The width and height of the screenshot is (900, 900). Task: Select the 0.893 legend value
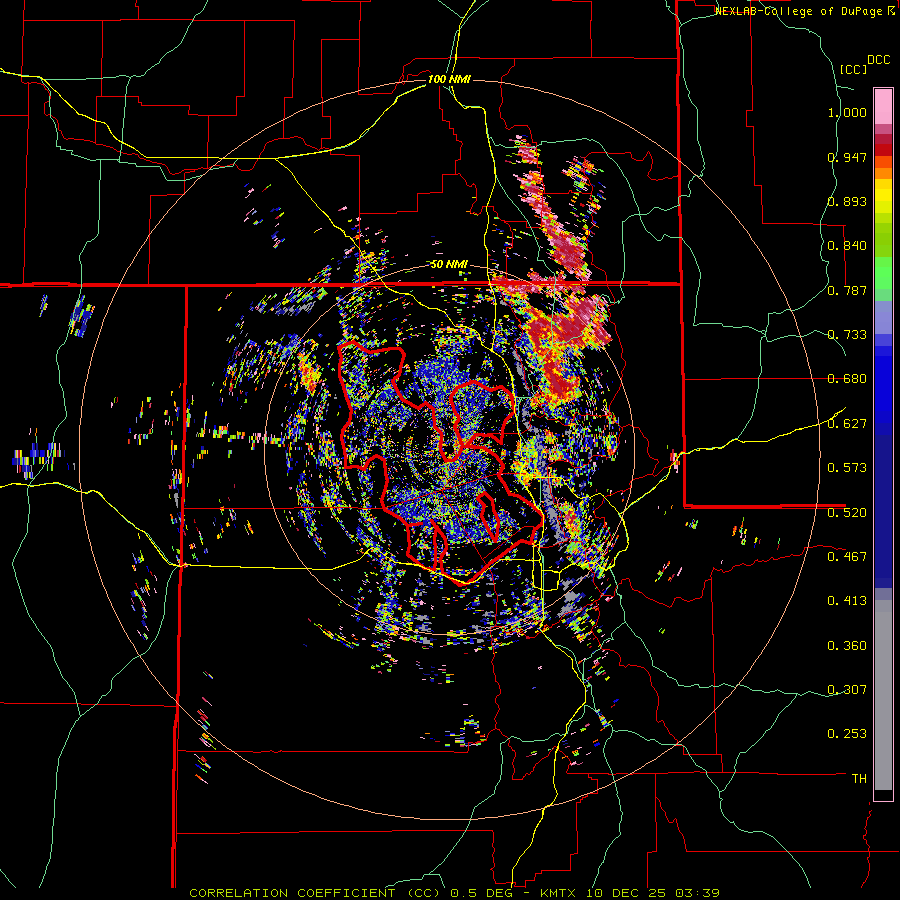pyautogui.click(x=847, y=201)
